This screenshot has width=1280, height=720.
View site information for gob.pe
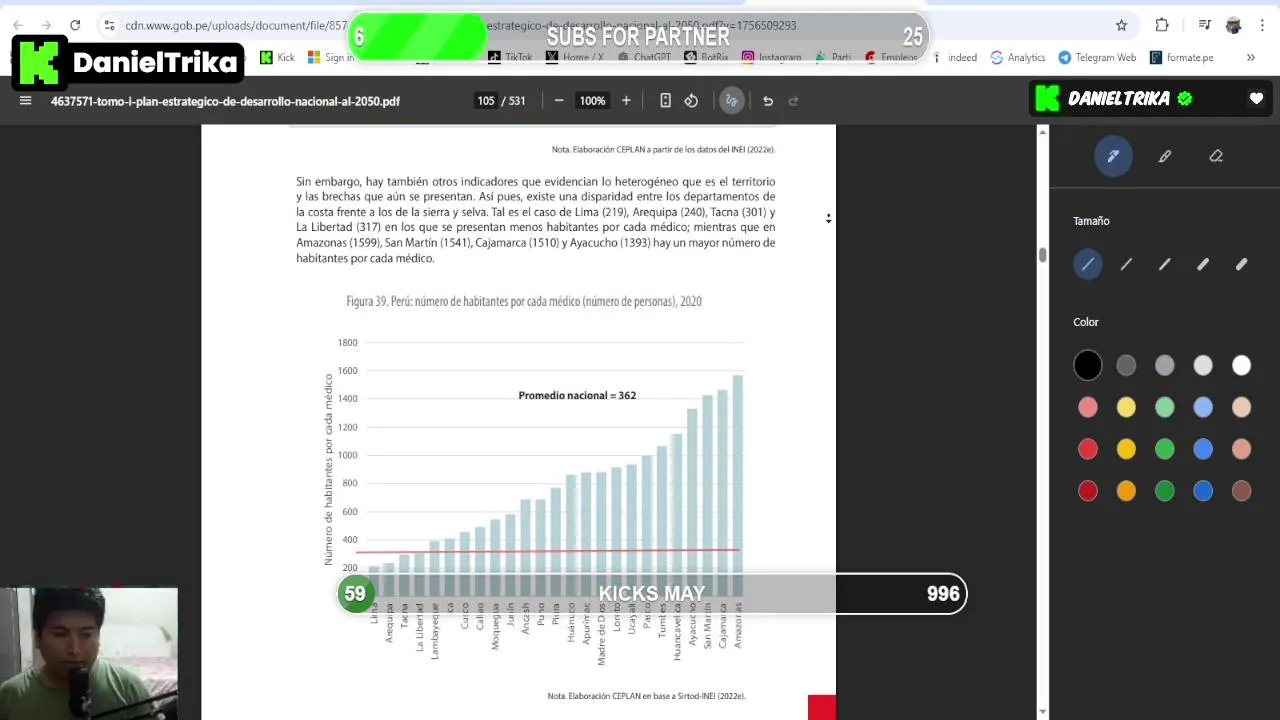point(109,25)
